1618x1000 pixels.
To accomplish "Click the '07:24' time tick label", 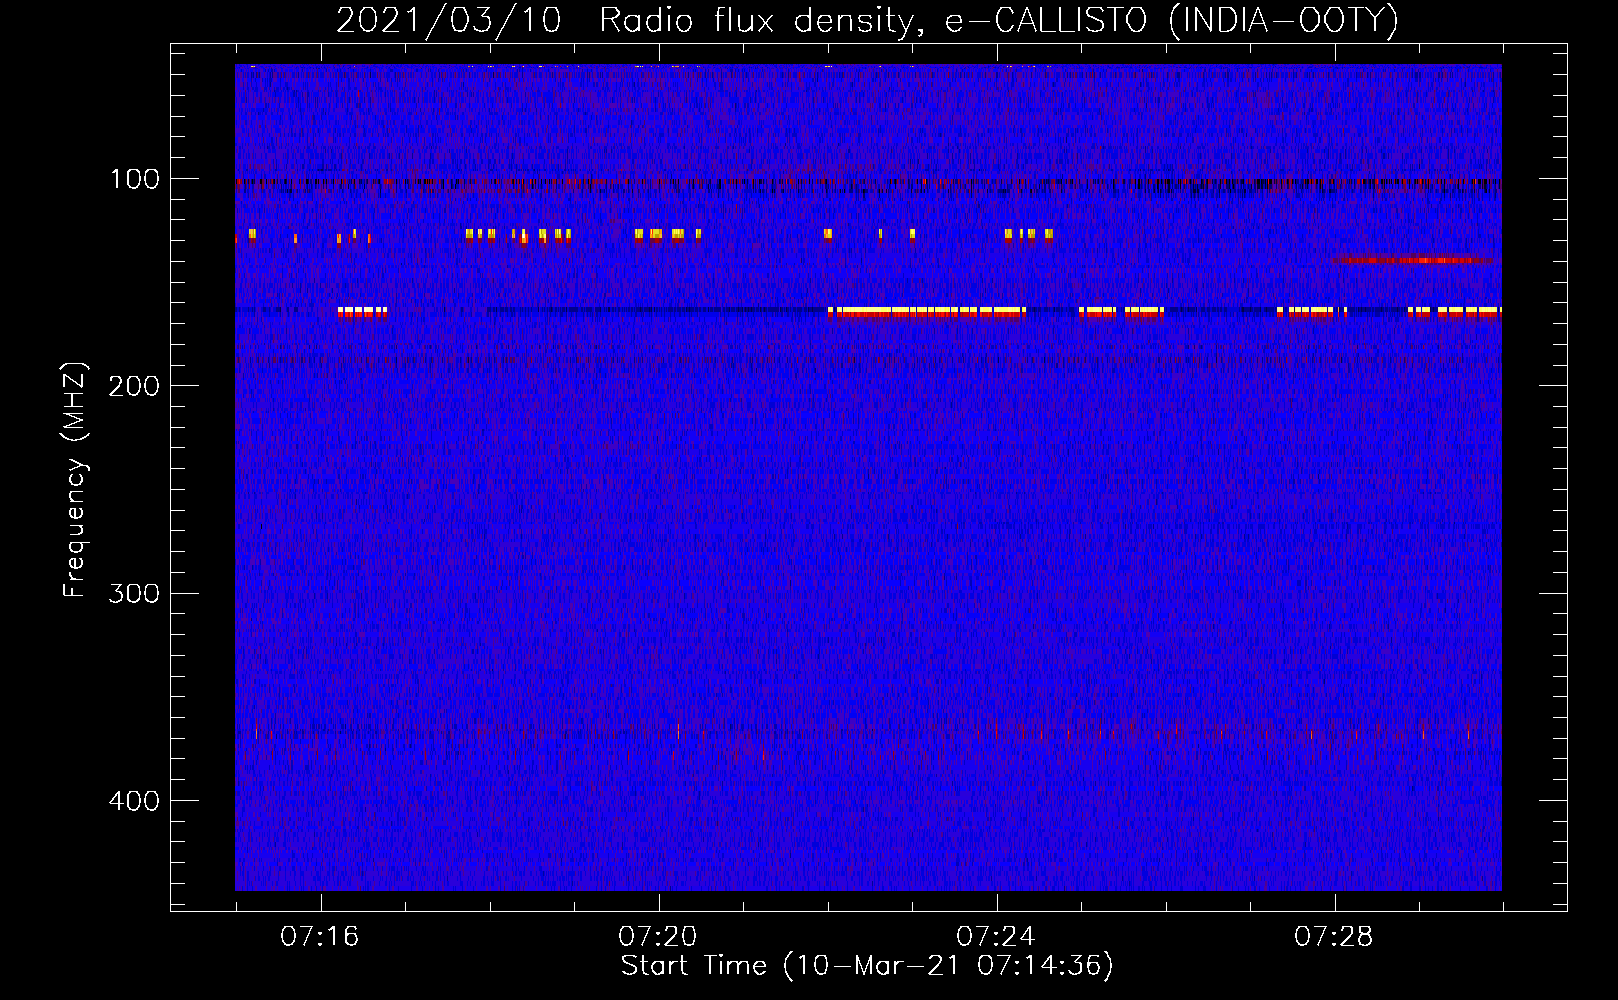I will pyautogui.click(x=996, y=936).
